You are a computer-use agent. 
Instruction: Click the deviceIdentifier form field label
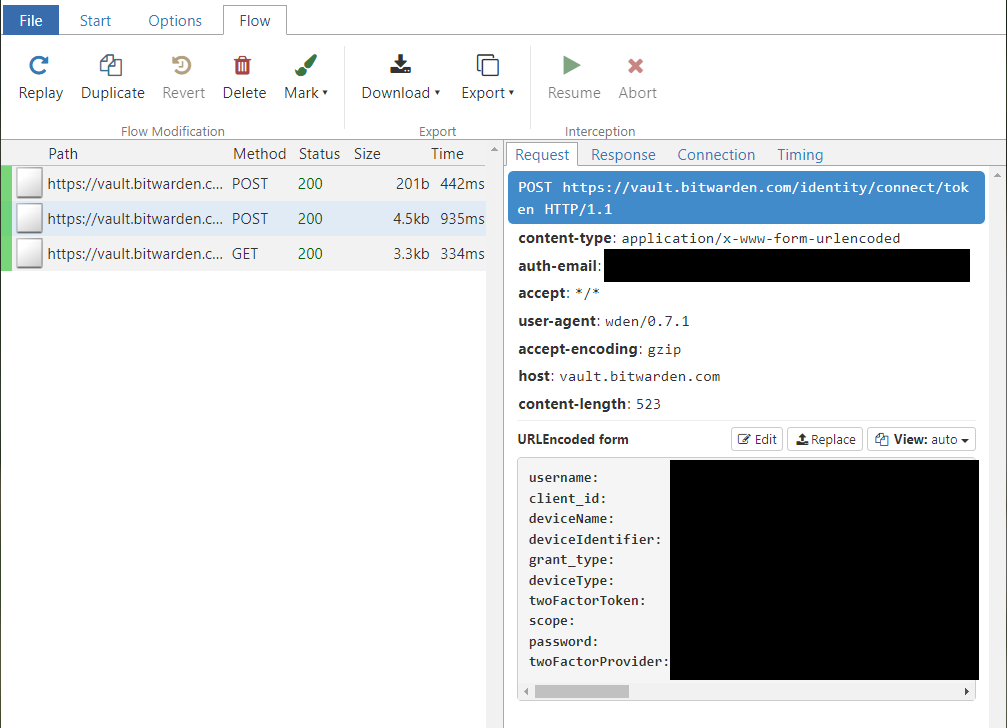pyautogui.click(x=595, y=539)
